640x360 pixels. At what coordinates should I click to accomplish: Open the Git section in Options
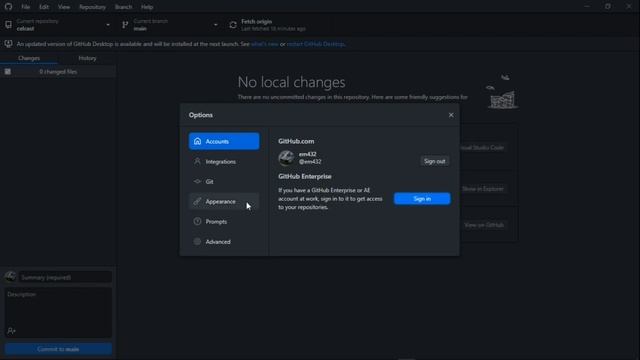[224, 182]
